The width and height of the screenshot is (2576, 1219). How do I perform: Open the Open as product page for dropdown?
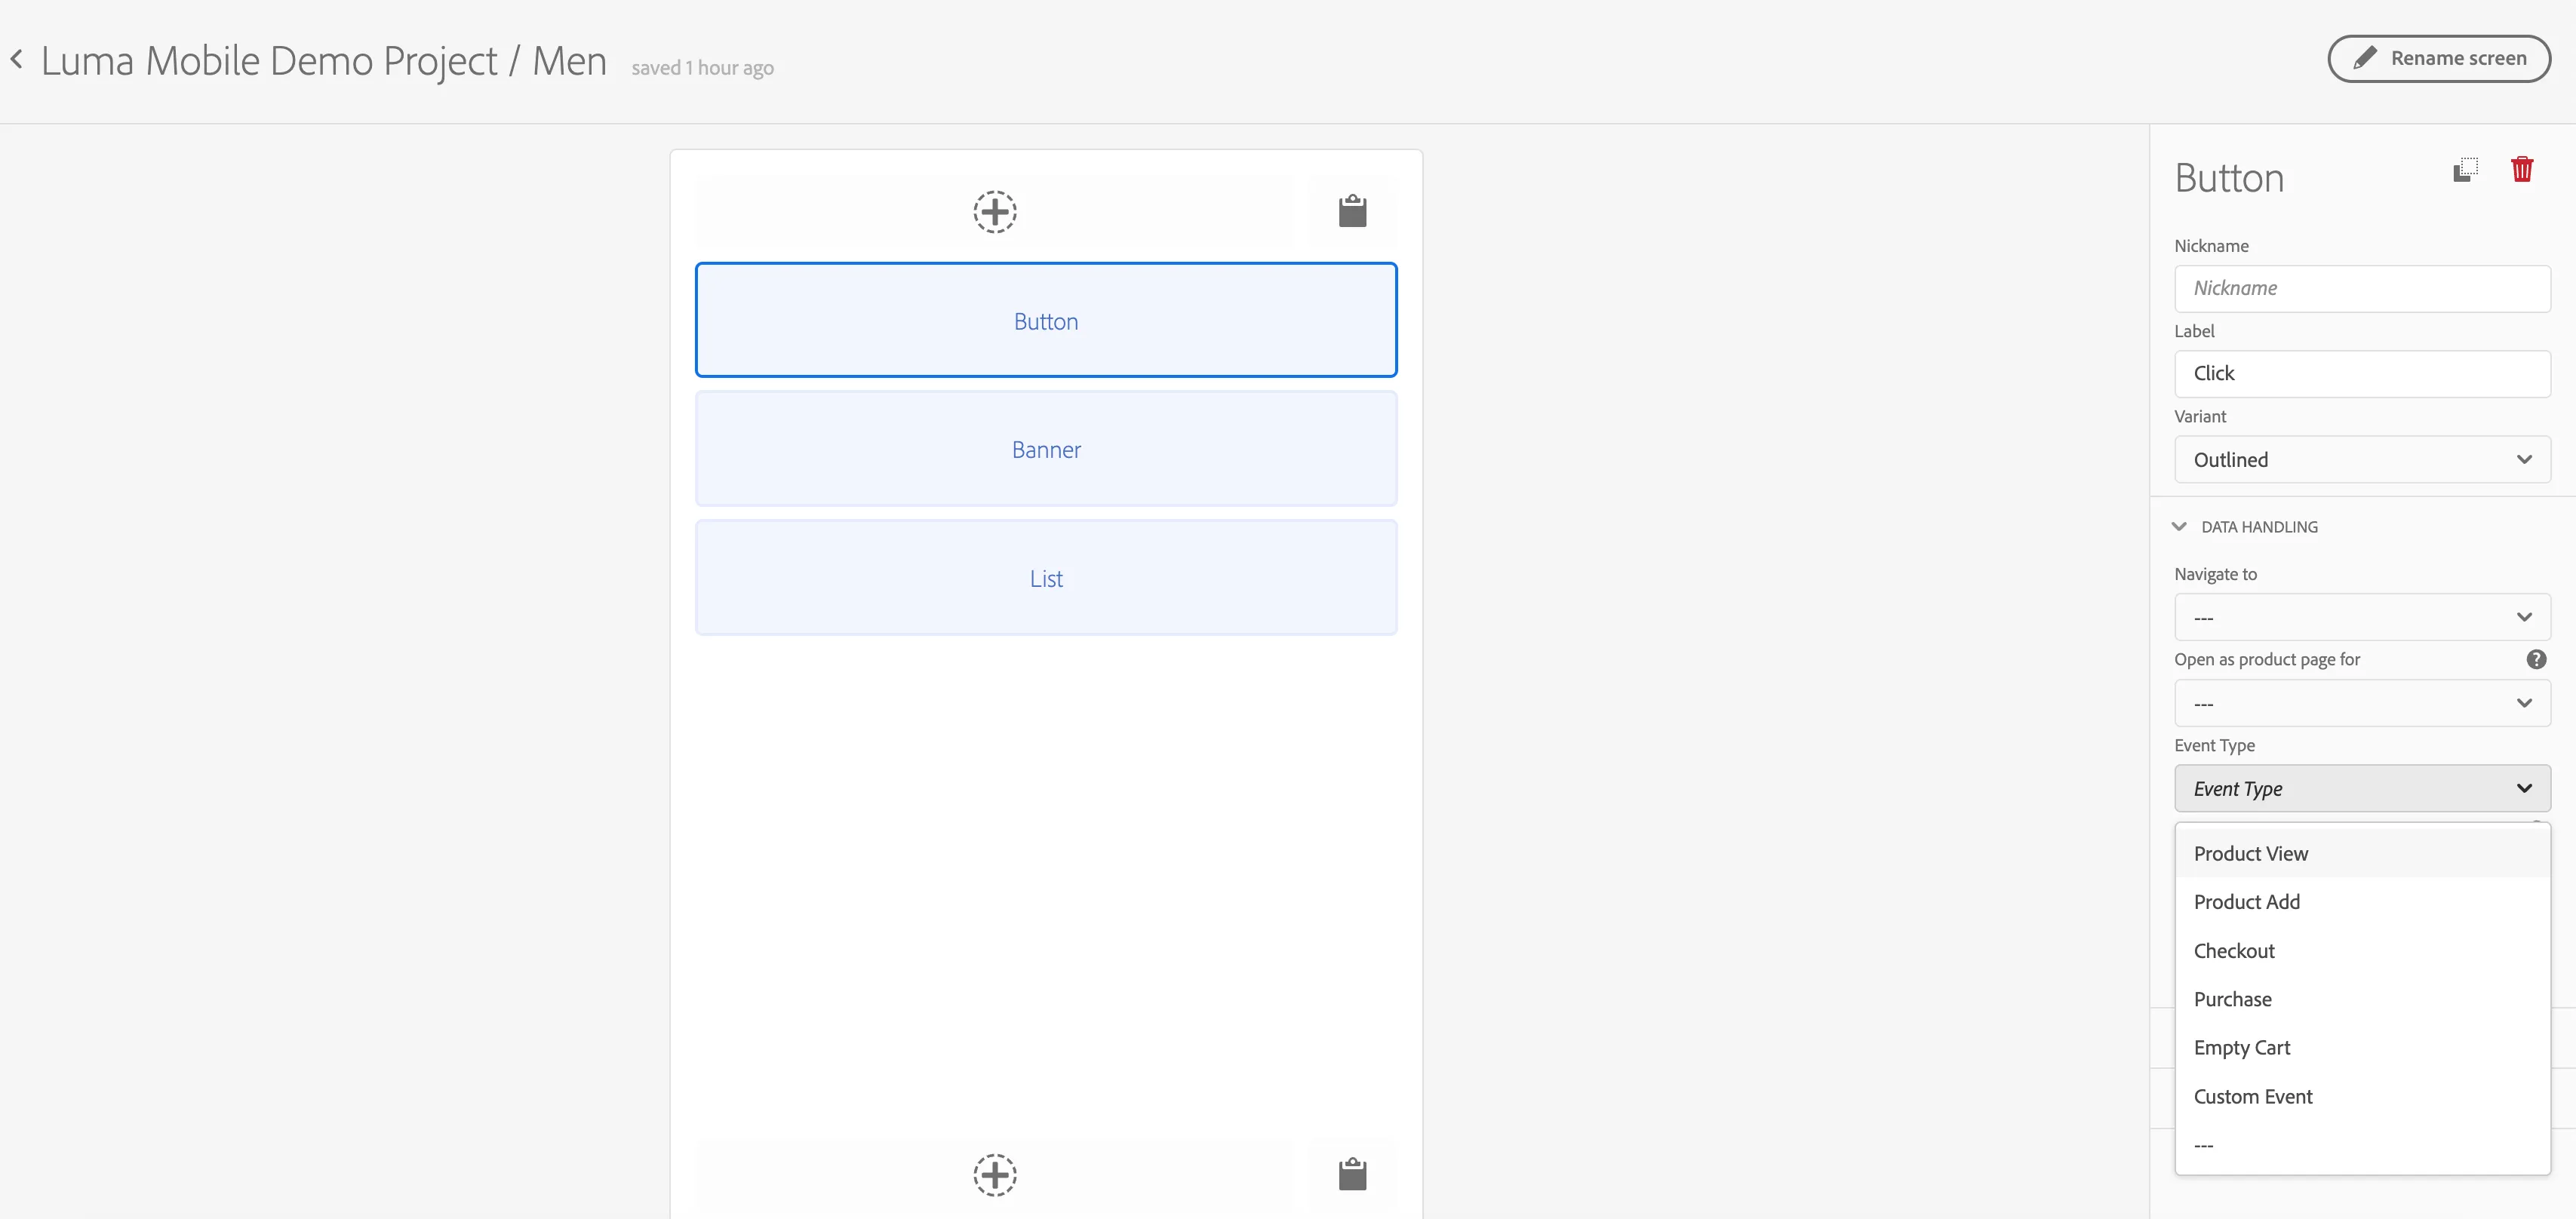pos(2362,703)
